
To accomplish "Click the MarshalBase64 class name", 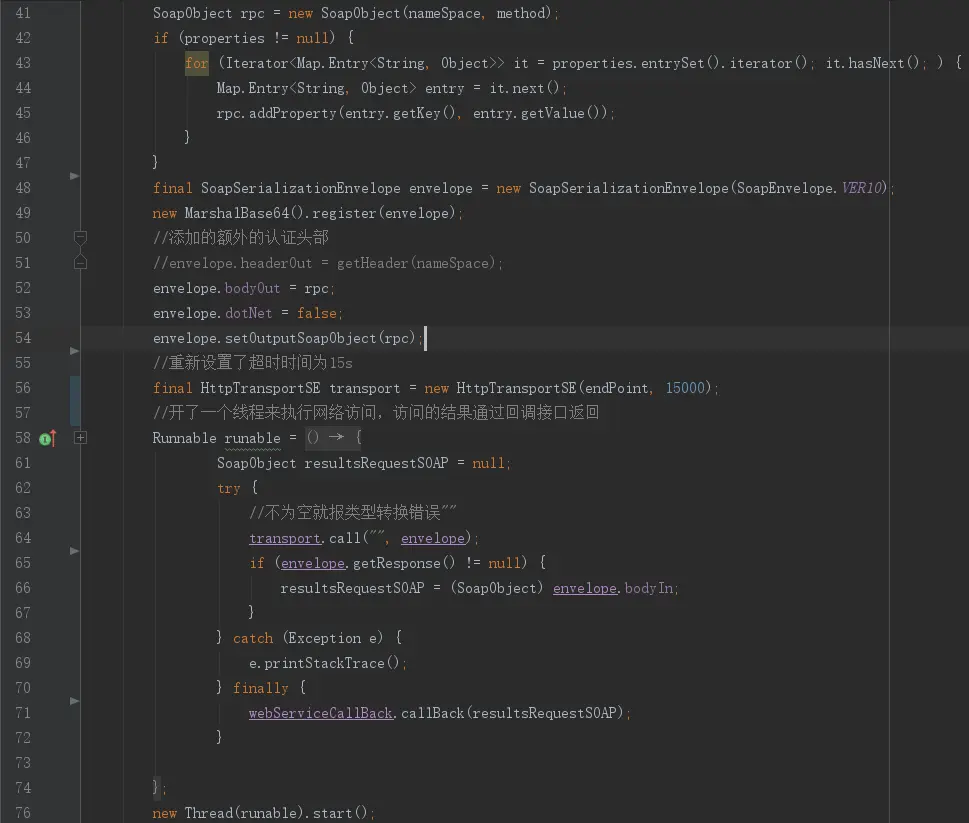I will (x=237, y=213).
